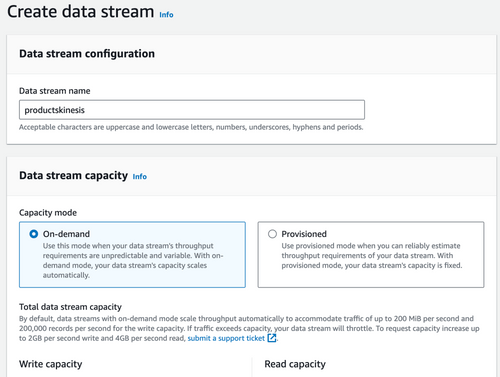Open the submit a support ticket link
The image size is (500, 377).
[x=226, y=338]
